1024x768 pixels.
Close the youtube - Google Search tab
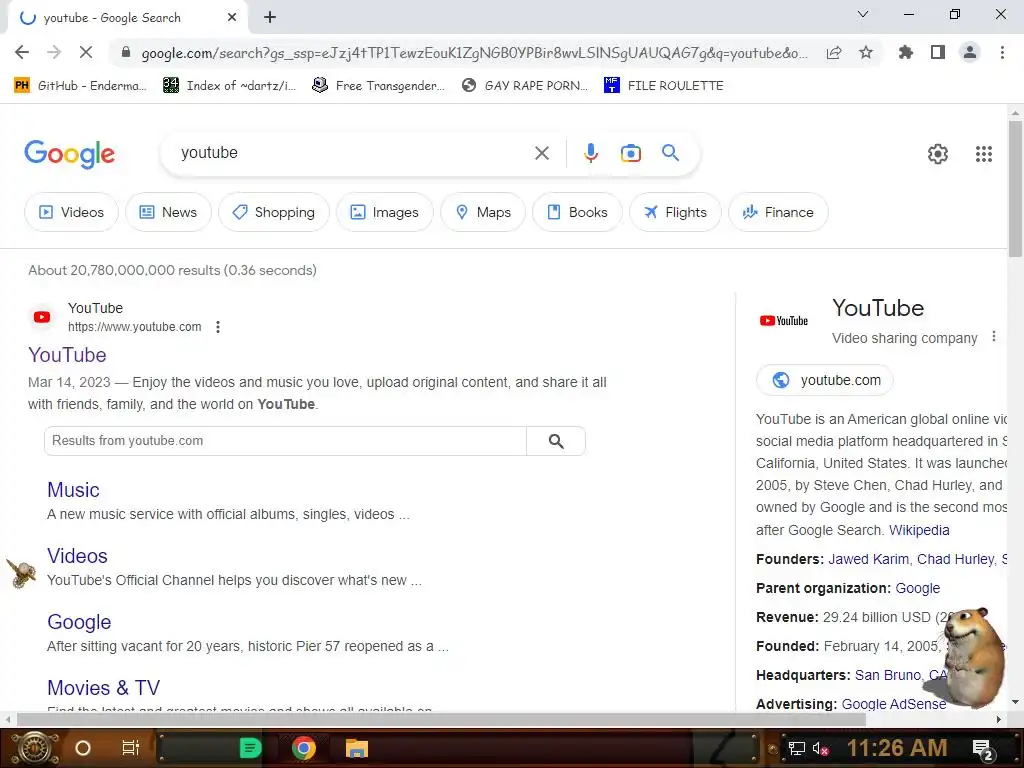[232, 18]
